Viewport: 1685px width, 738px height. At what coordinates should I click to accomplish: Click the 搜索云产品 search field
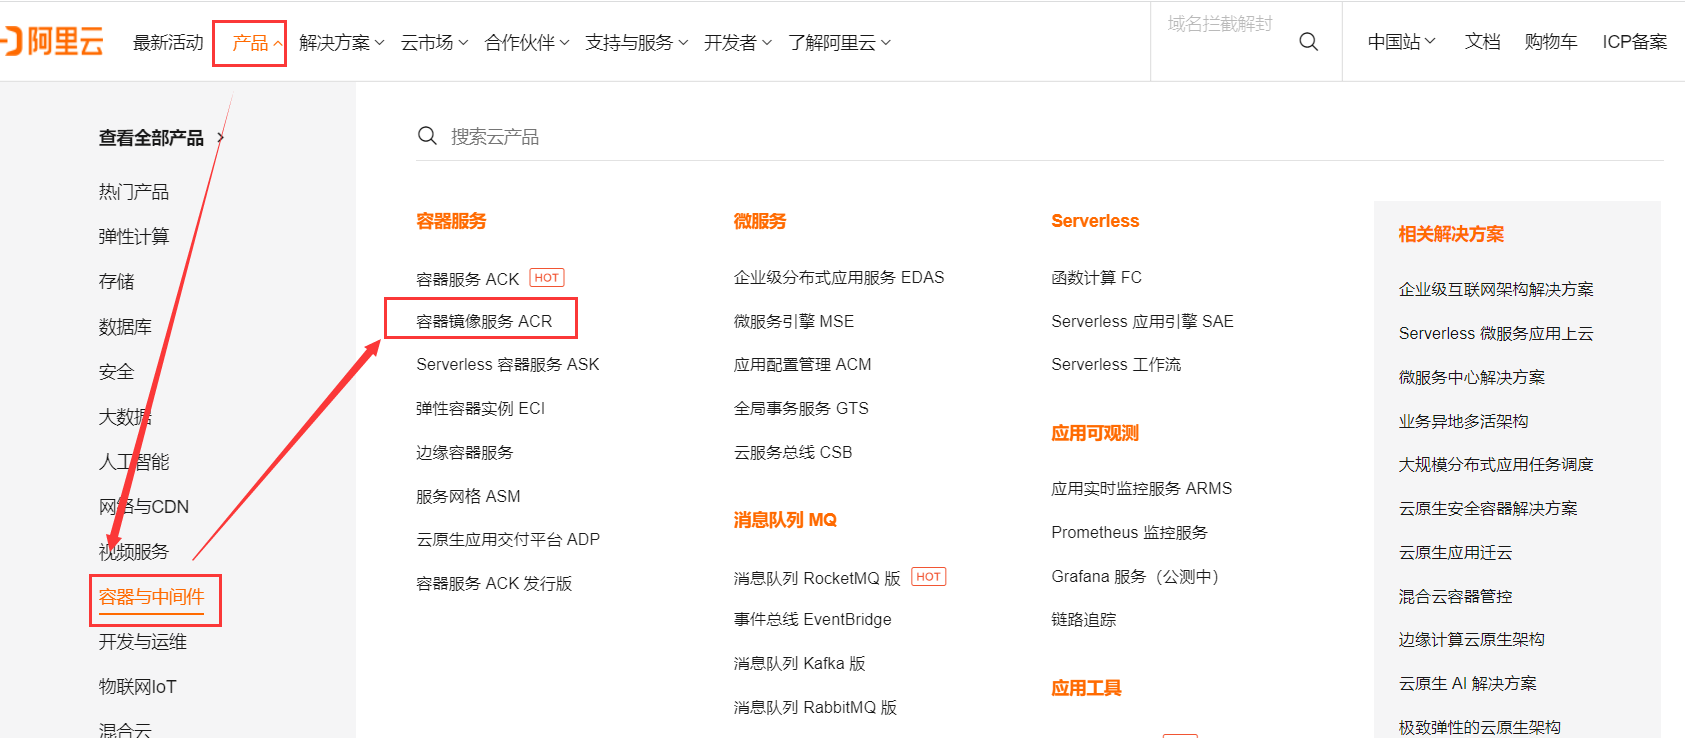[1040, 136]
